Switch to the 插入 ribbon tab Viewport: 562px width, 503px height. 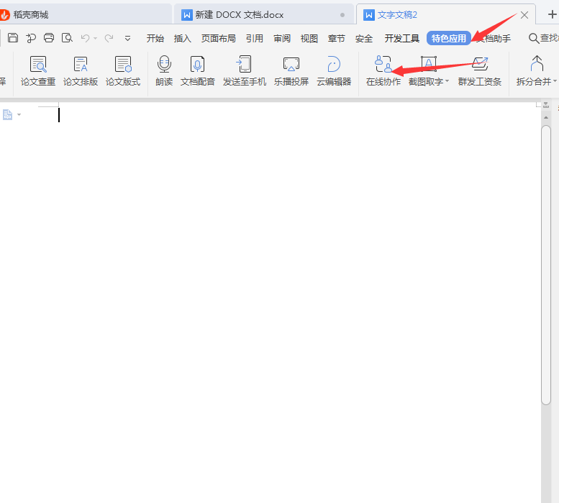pos(182,38)
